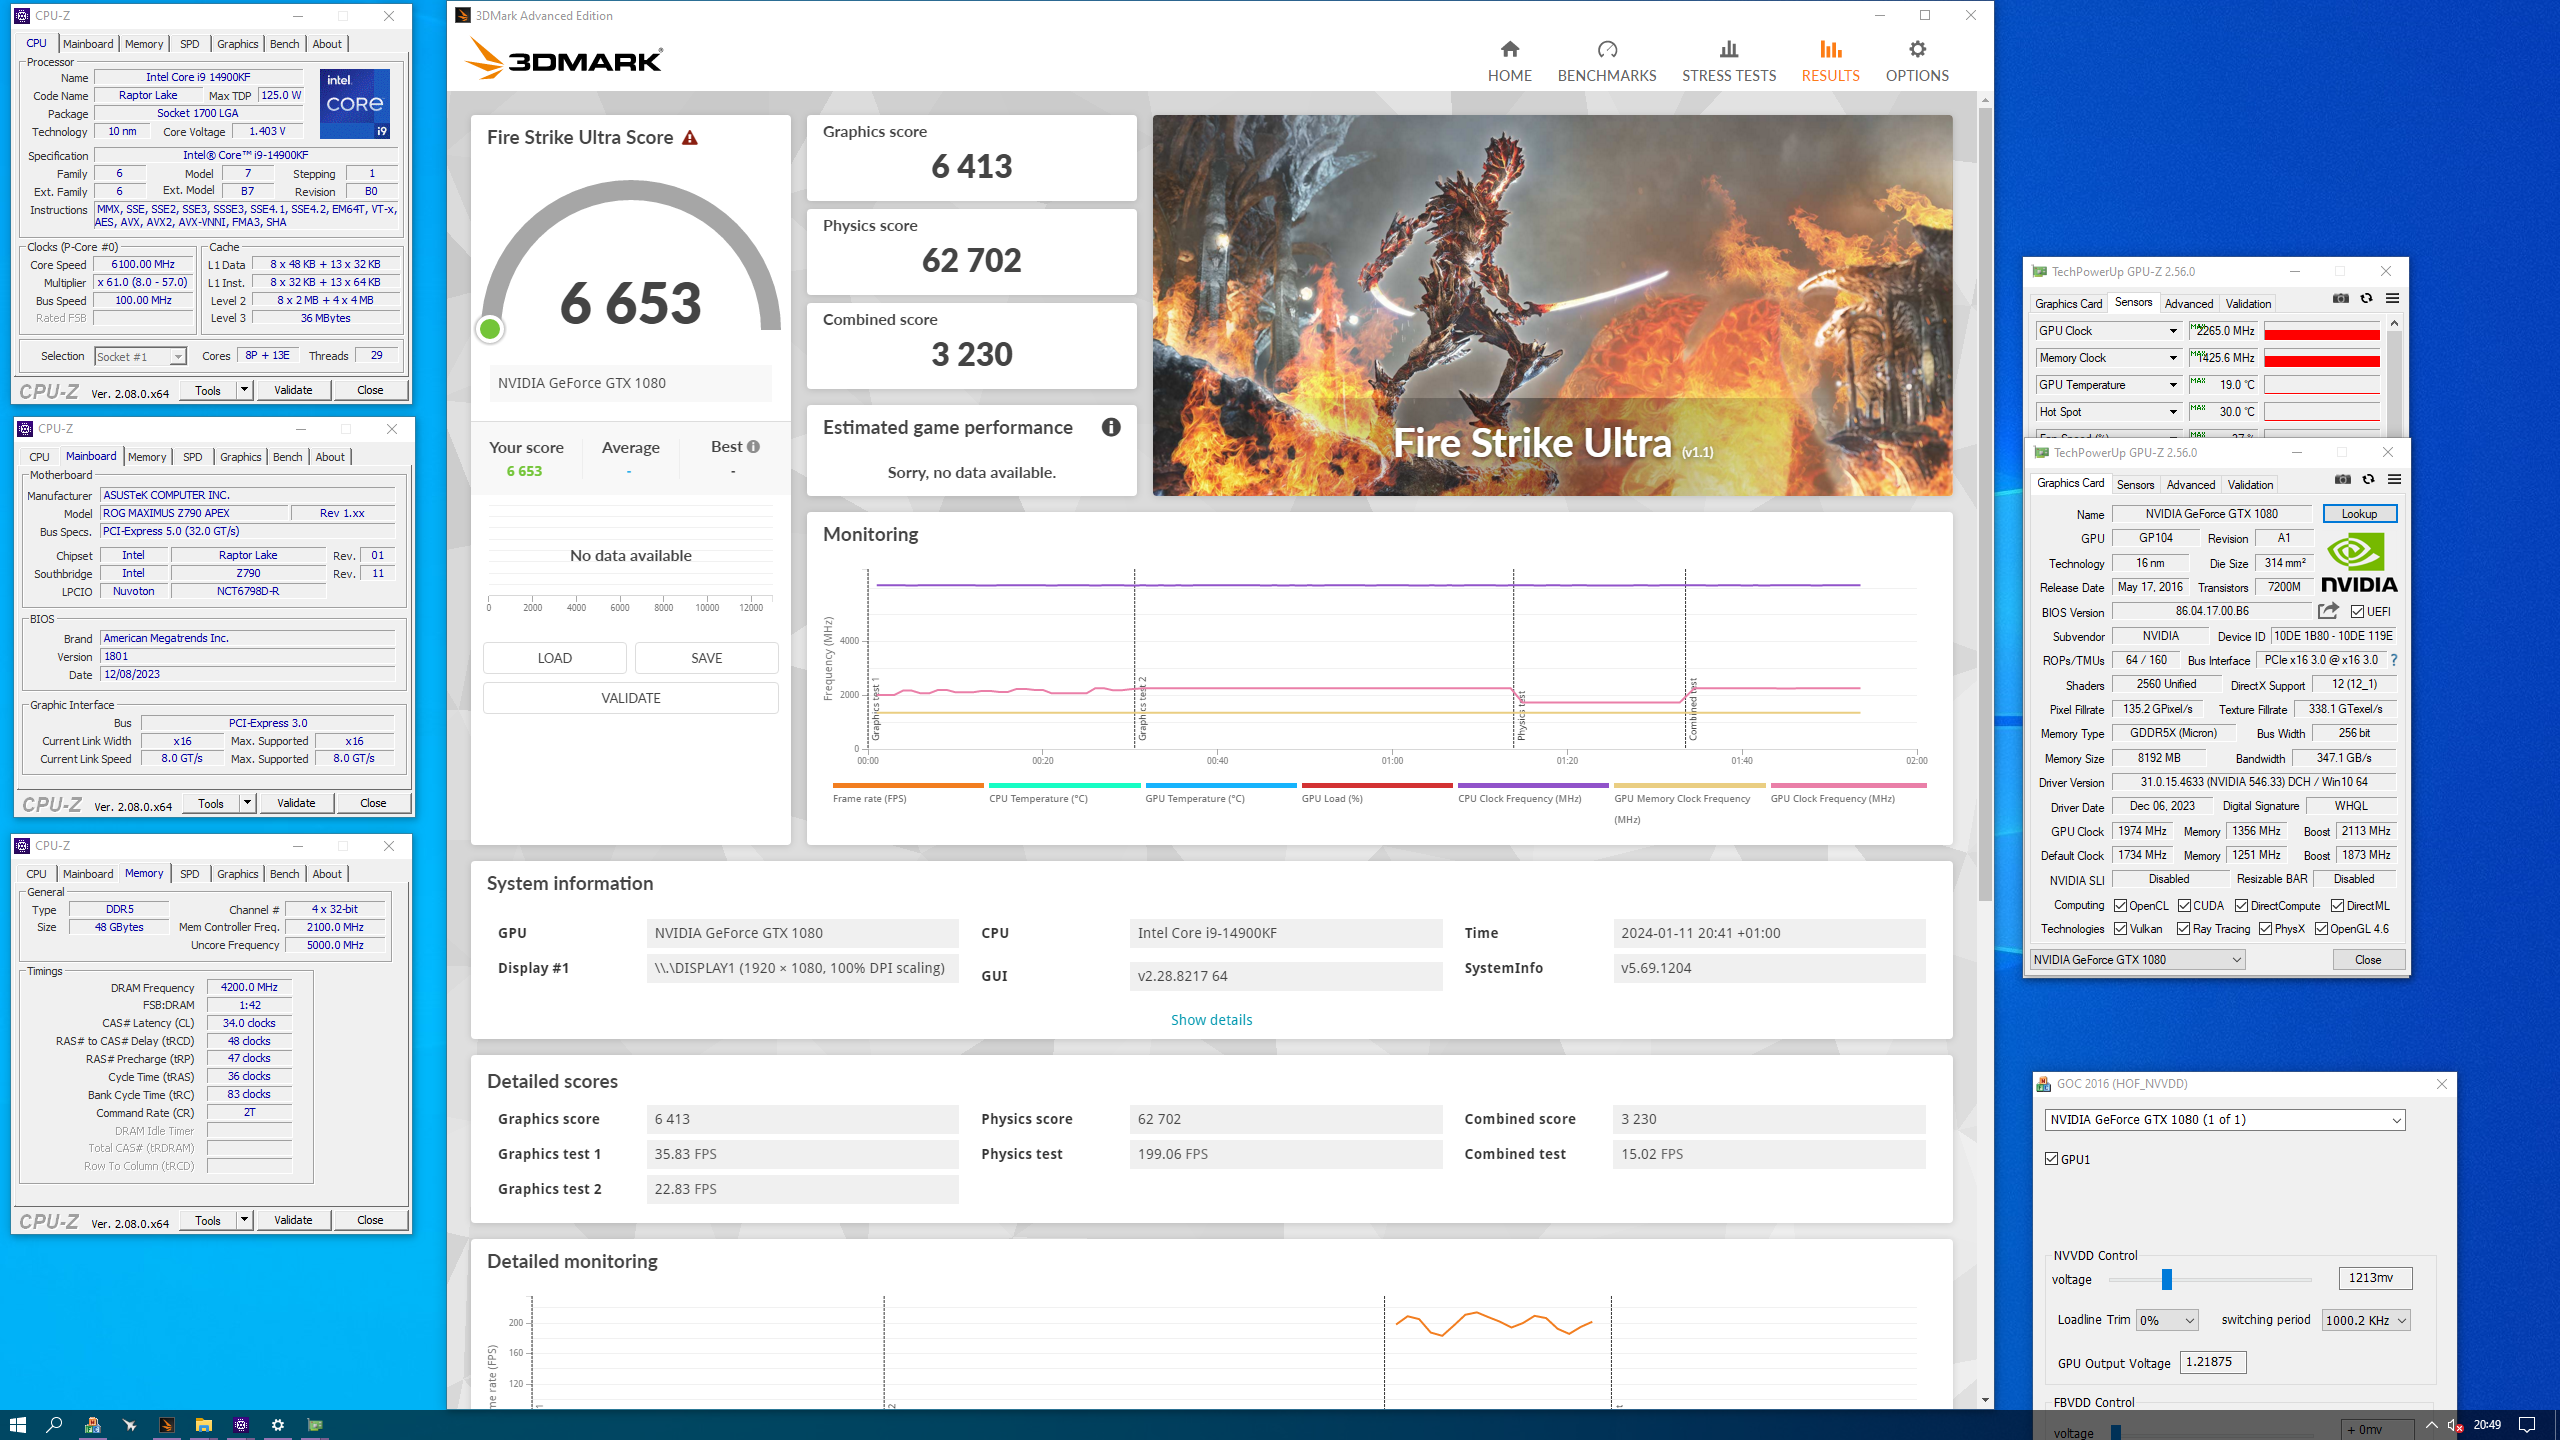This screenshot has width=2560, height=1440.
Task: Click the Fire Strike Ultra banner image
Action: pos(1552,305)
